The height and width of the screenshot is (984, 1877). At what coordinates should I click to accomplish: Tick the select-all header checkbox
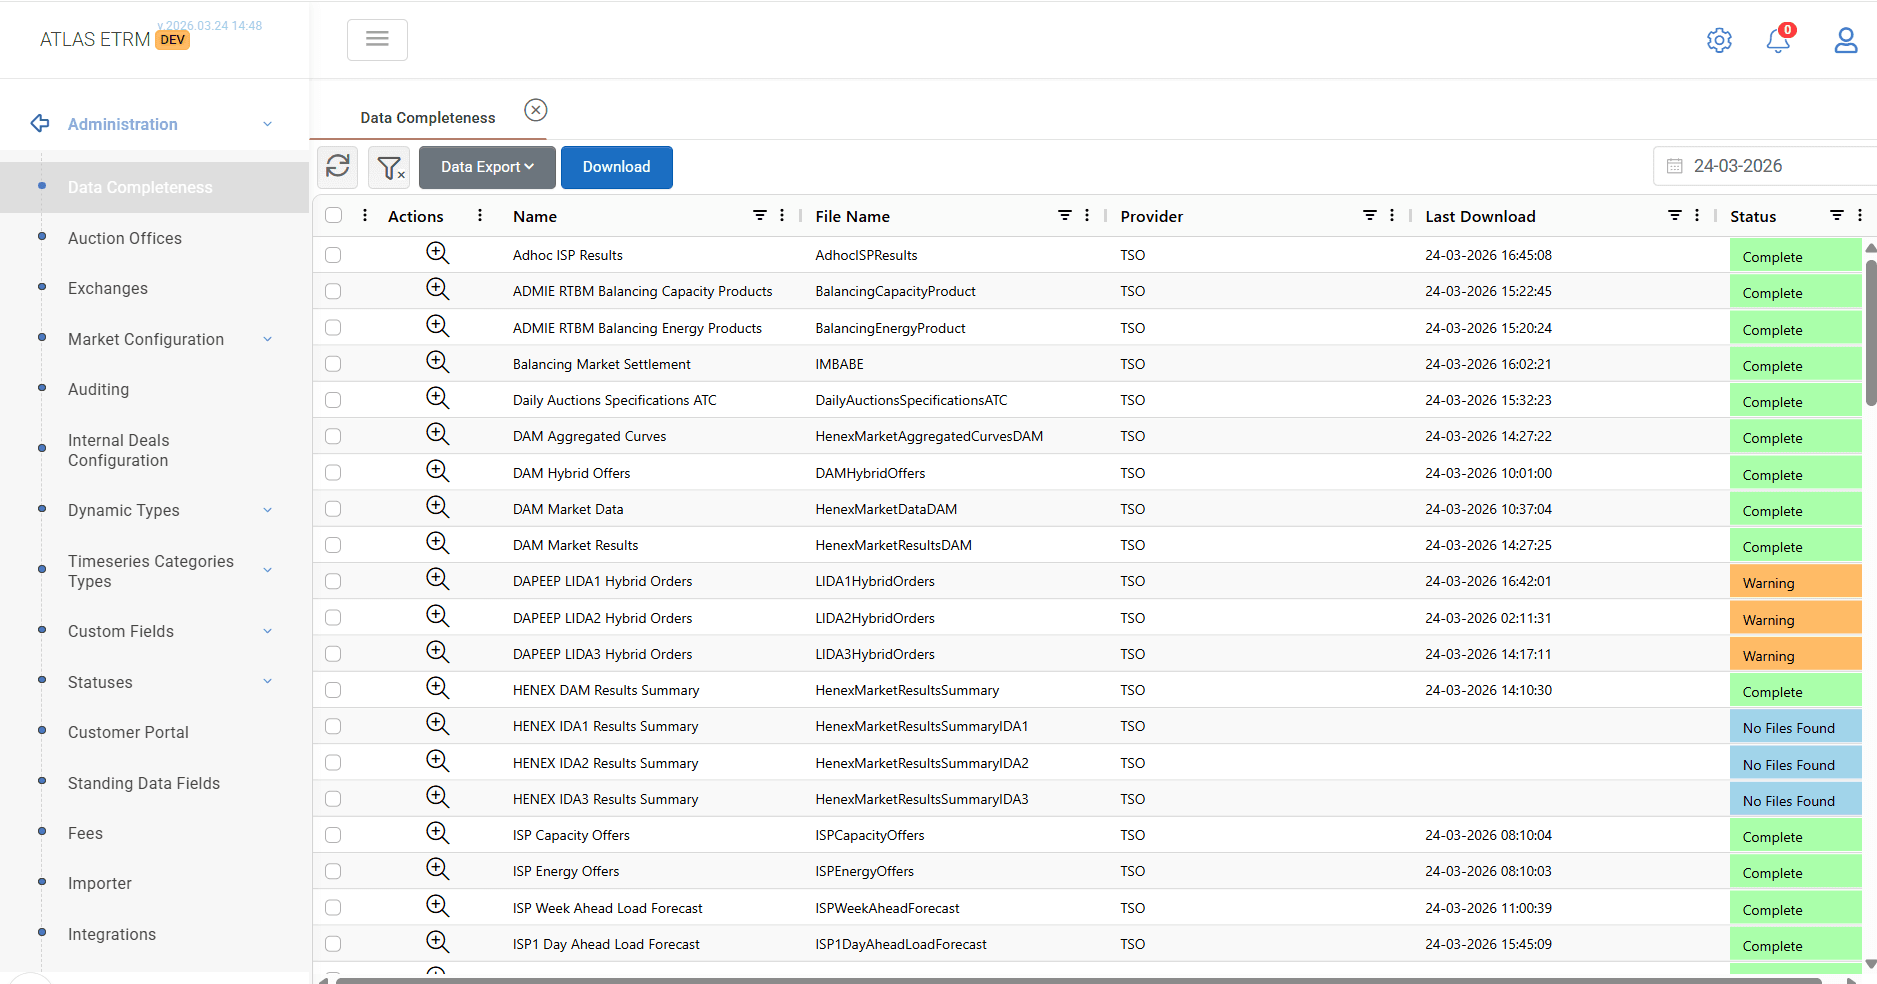334,215
